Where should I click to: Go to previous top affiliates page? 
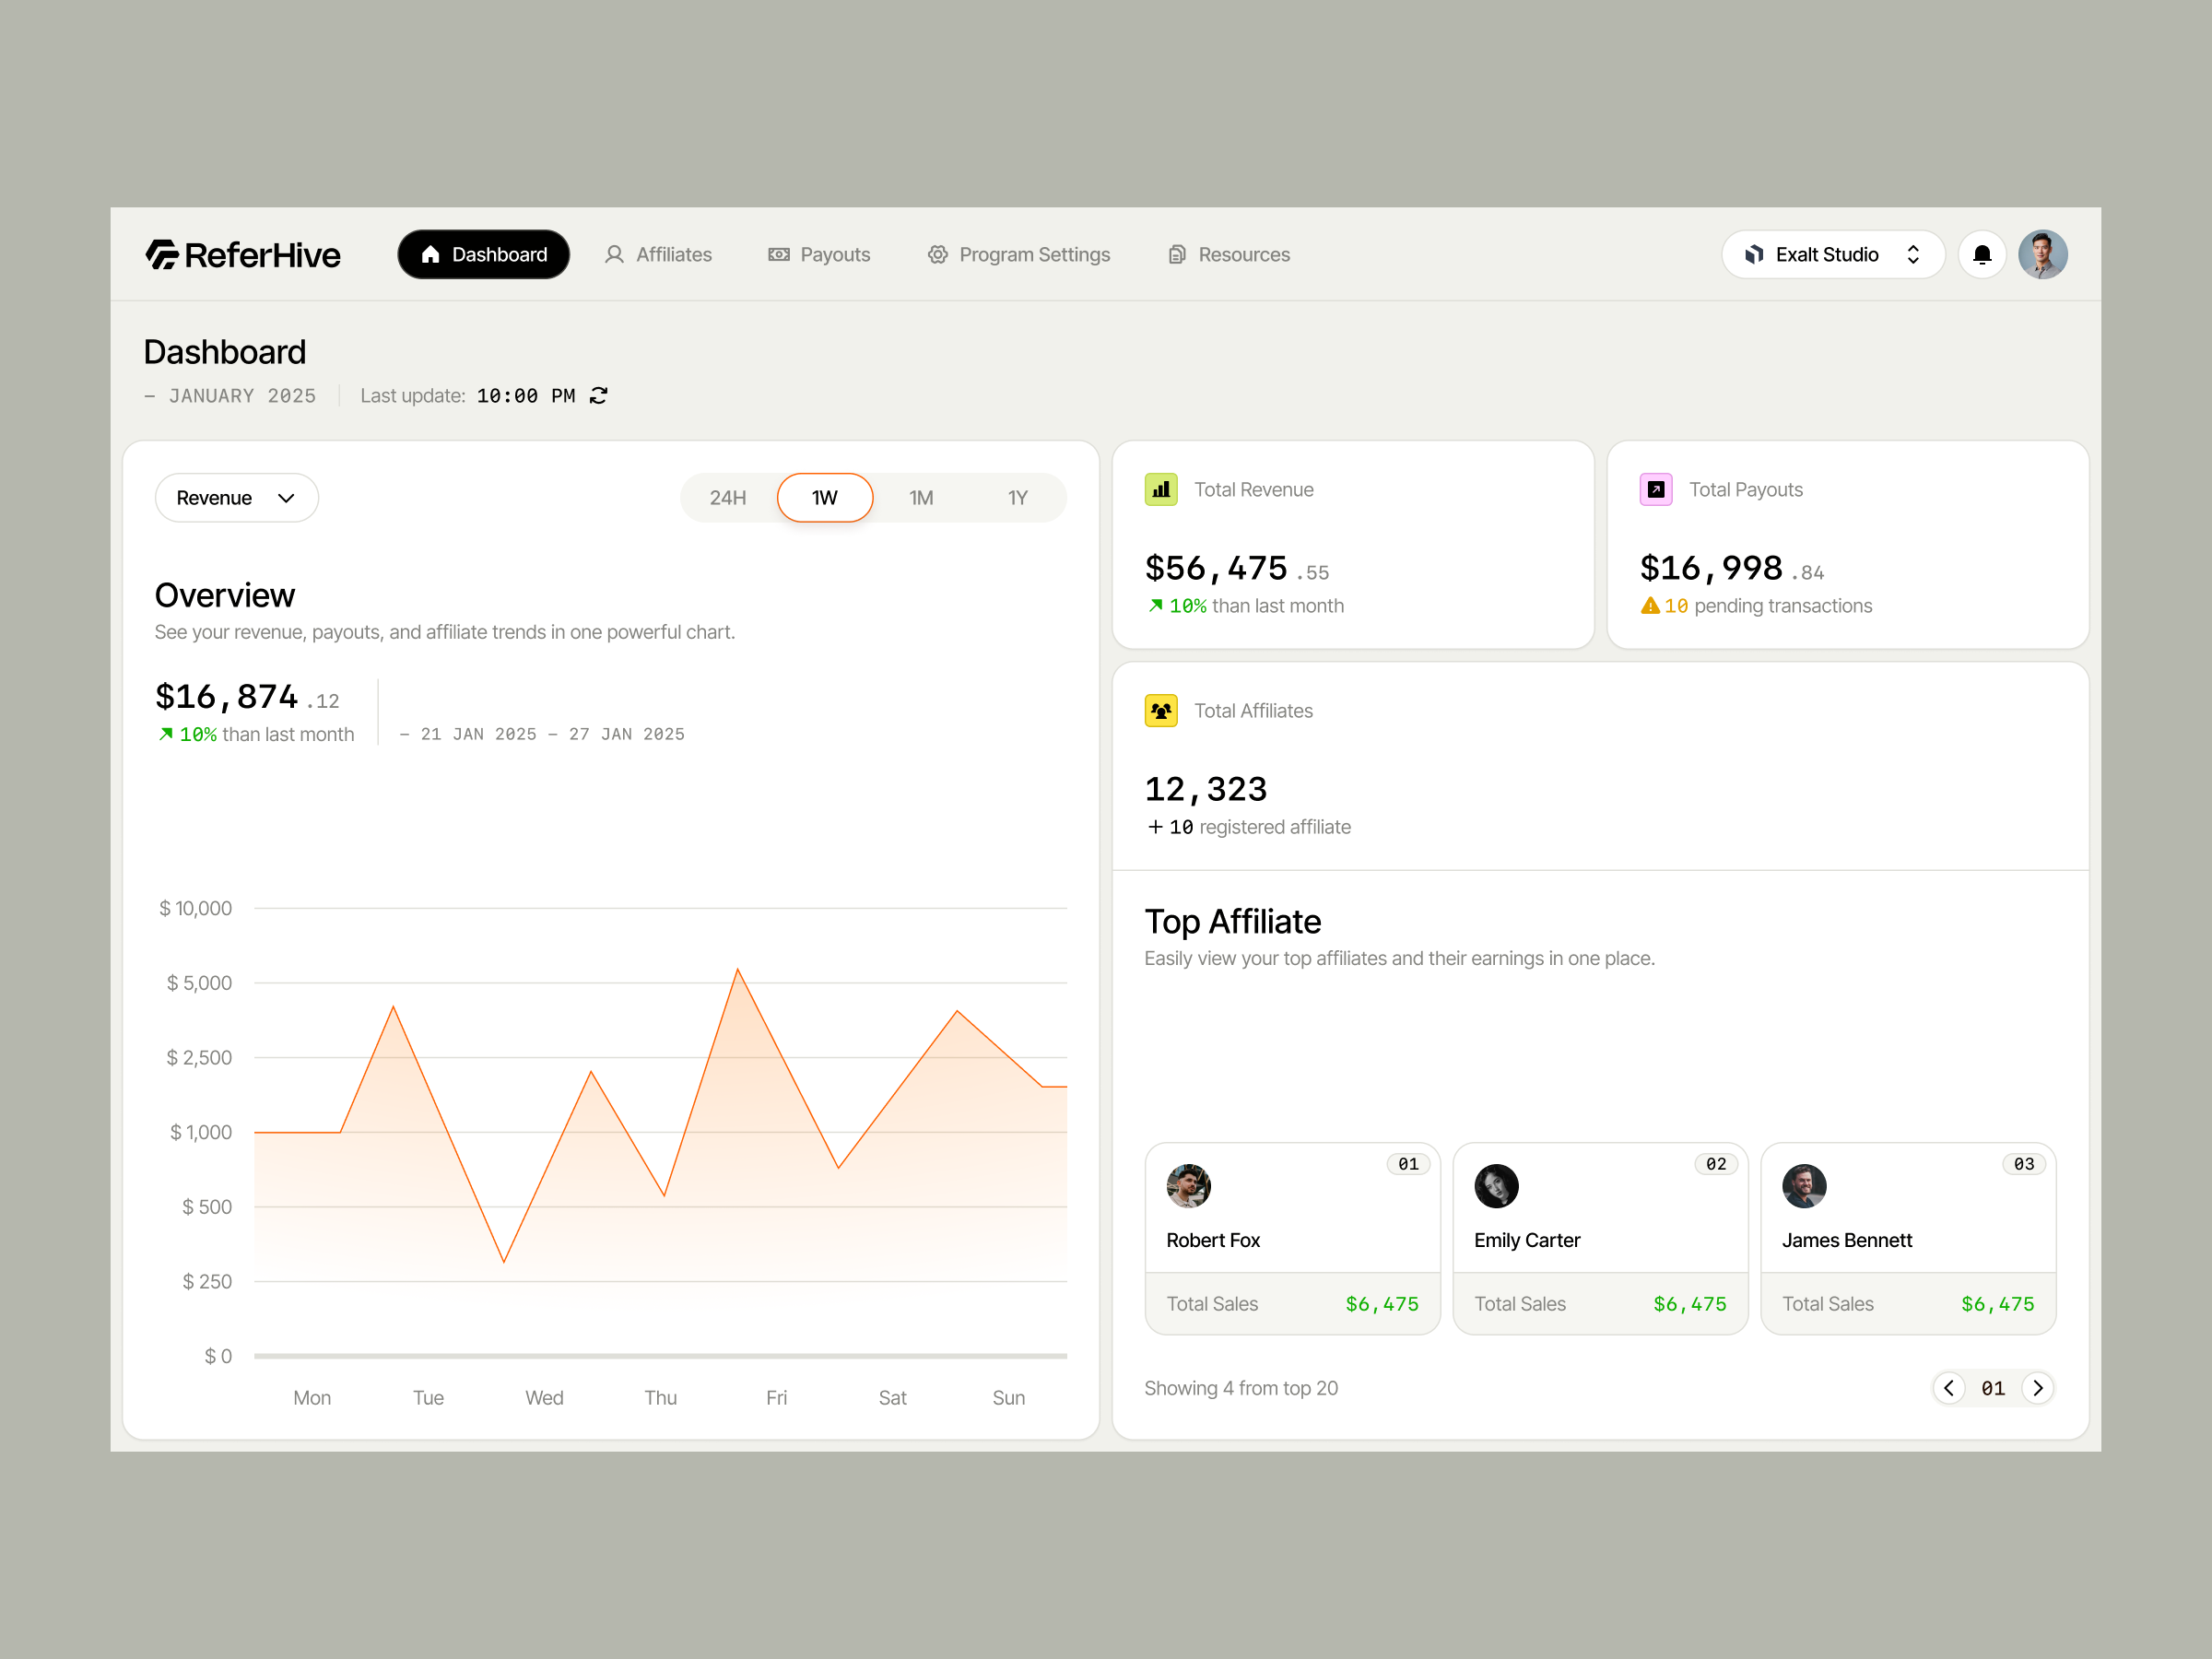1949,1388
